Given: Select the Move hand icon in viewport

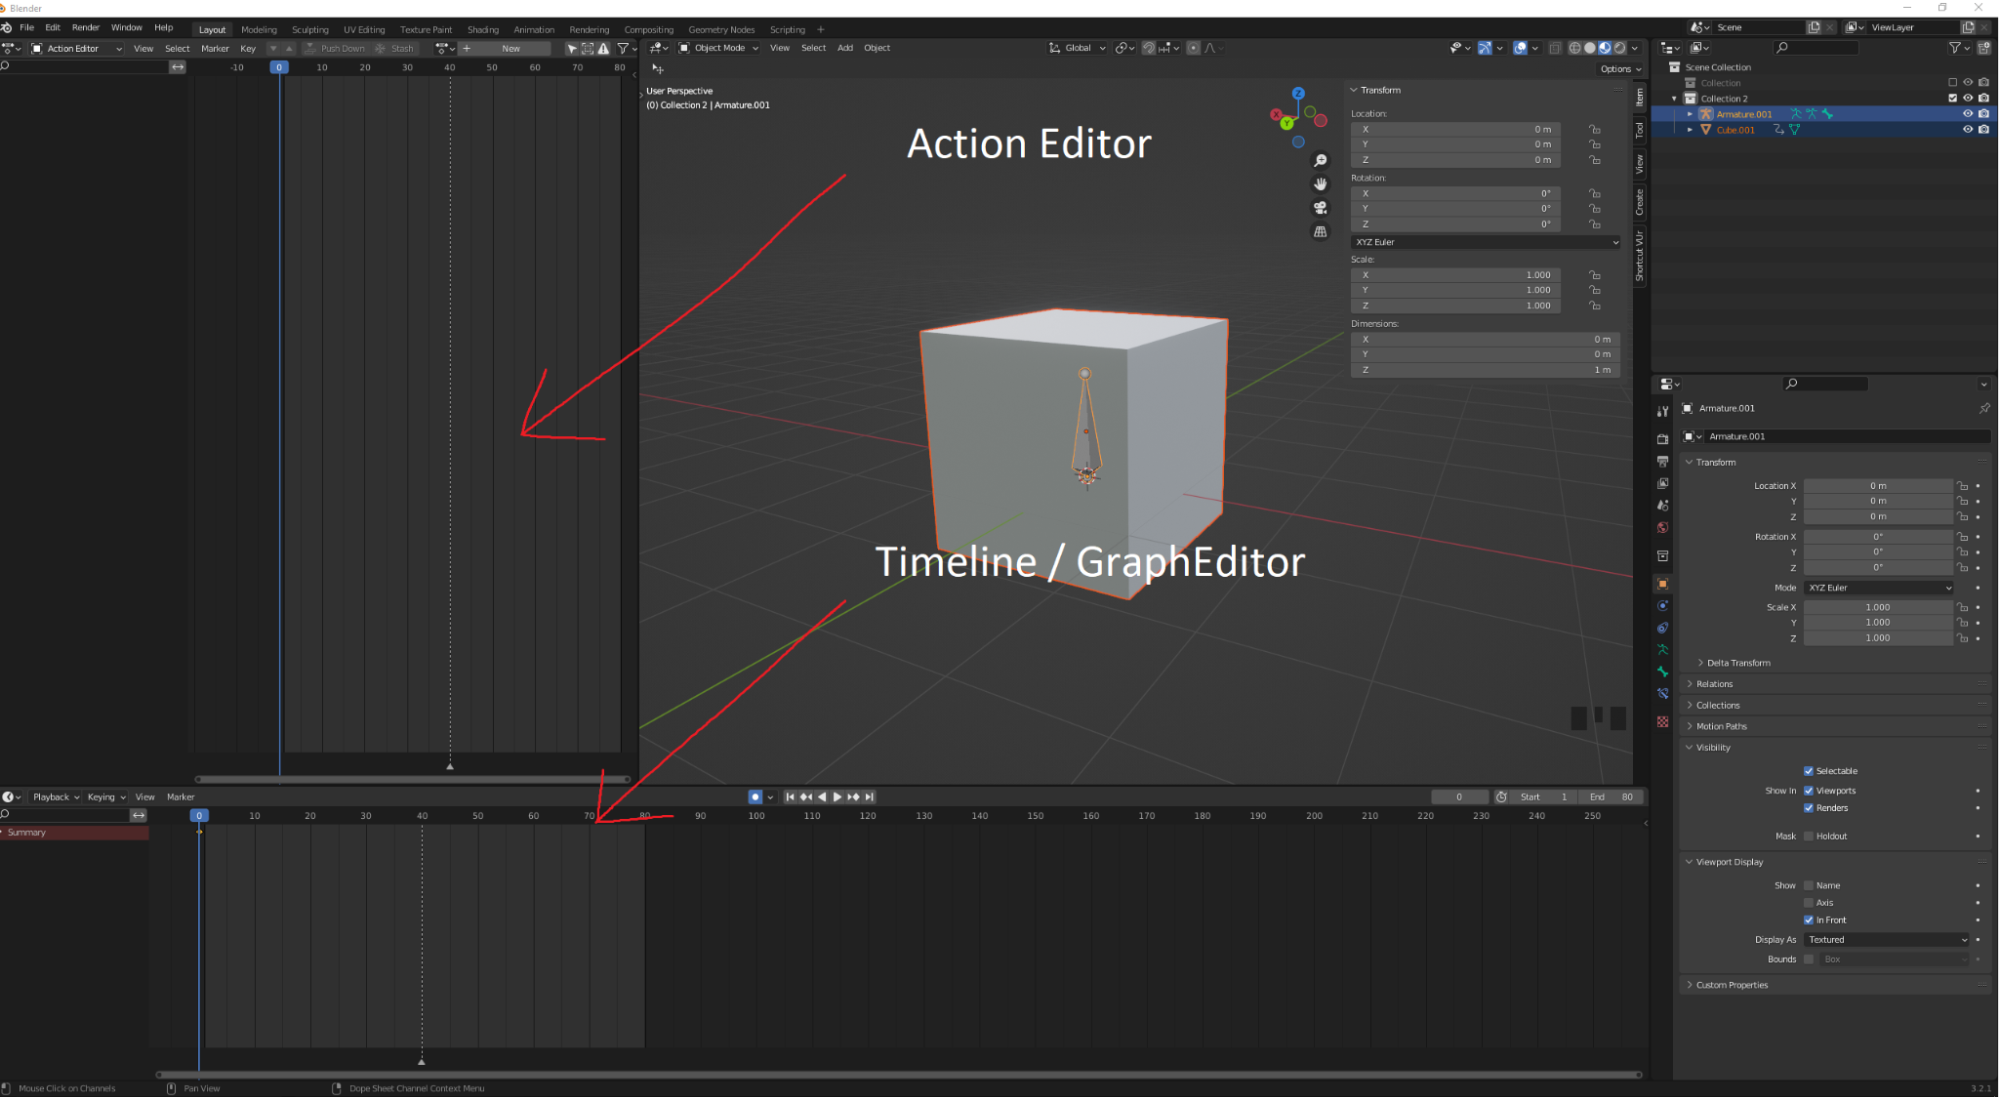Looking at the screenshot, I should [x=1321, y=184].
